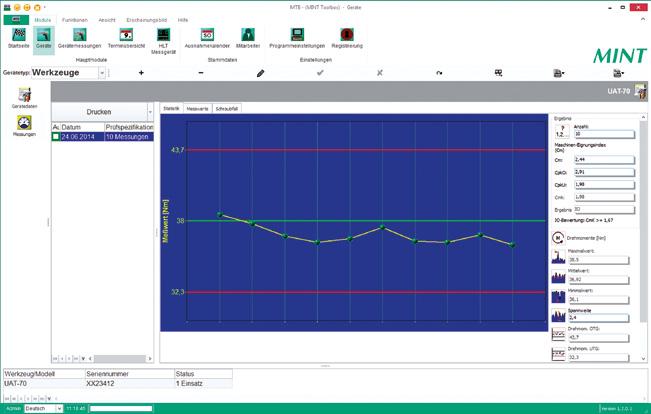Click the Minimalwert histogram icon

point(558,296)
